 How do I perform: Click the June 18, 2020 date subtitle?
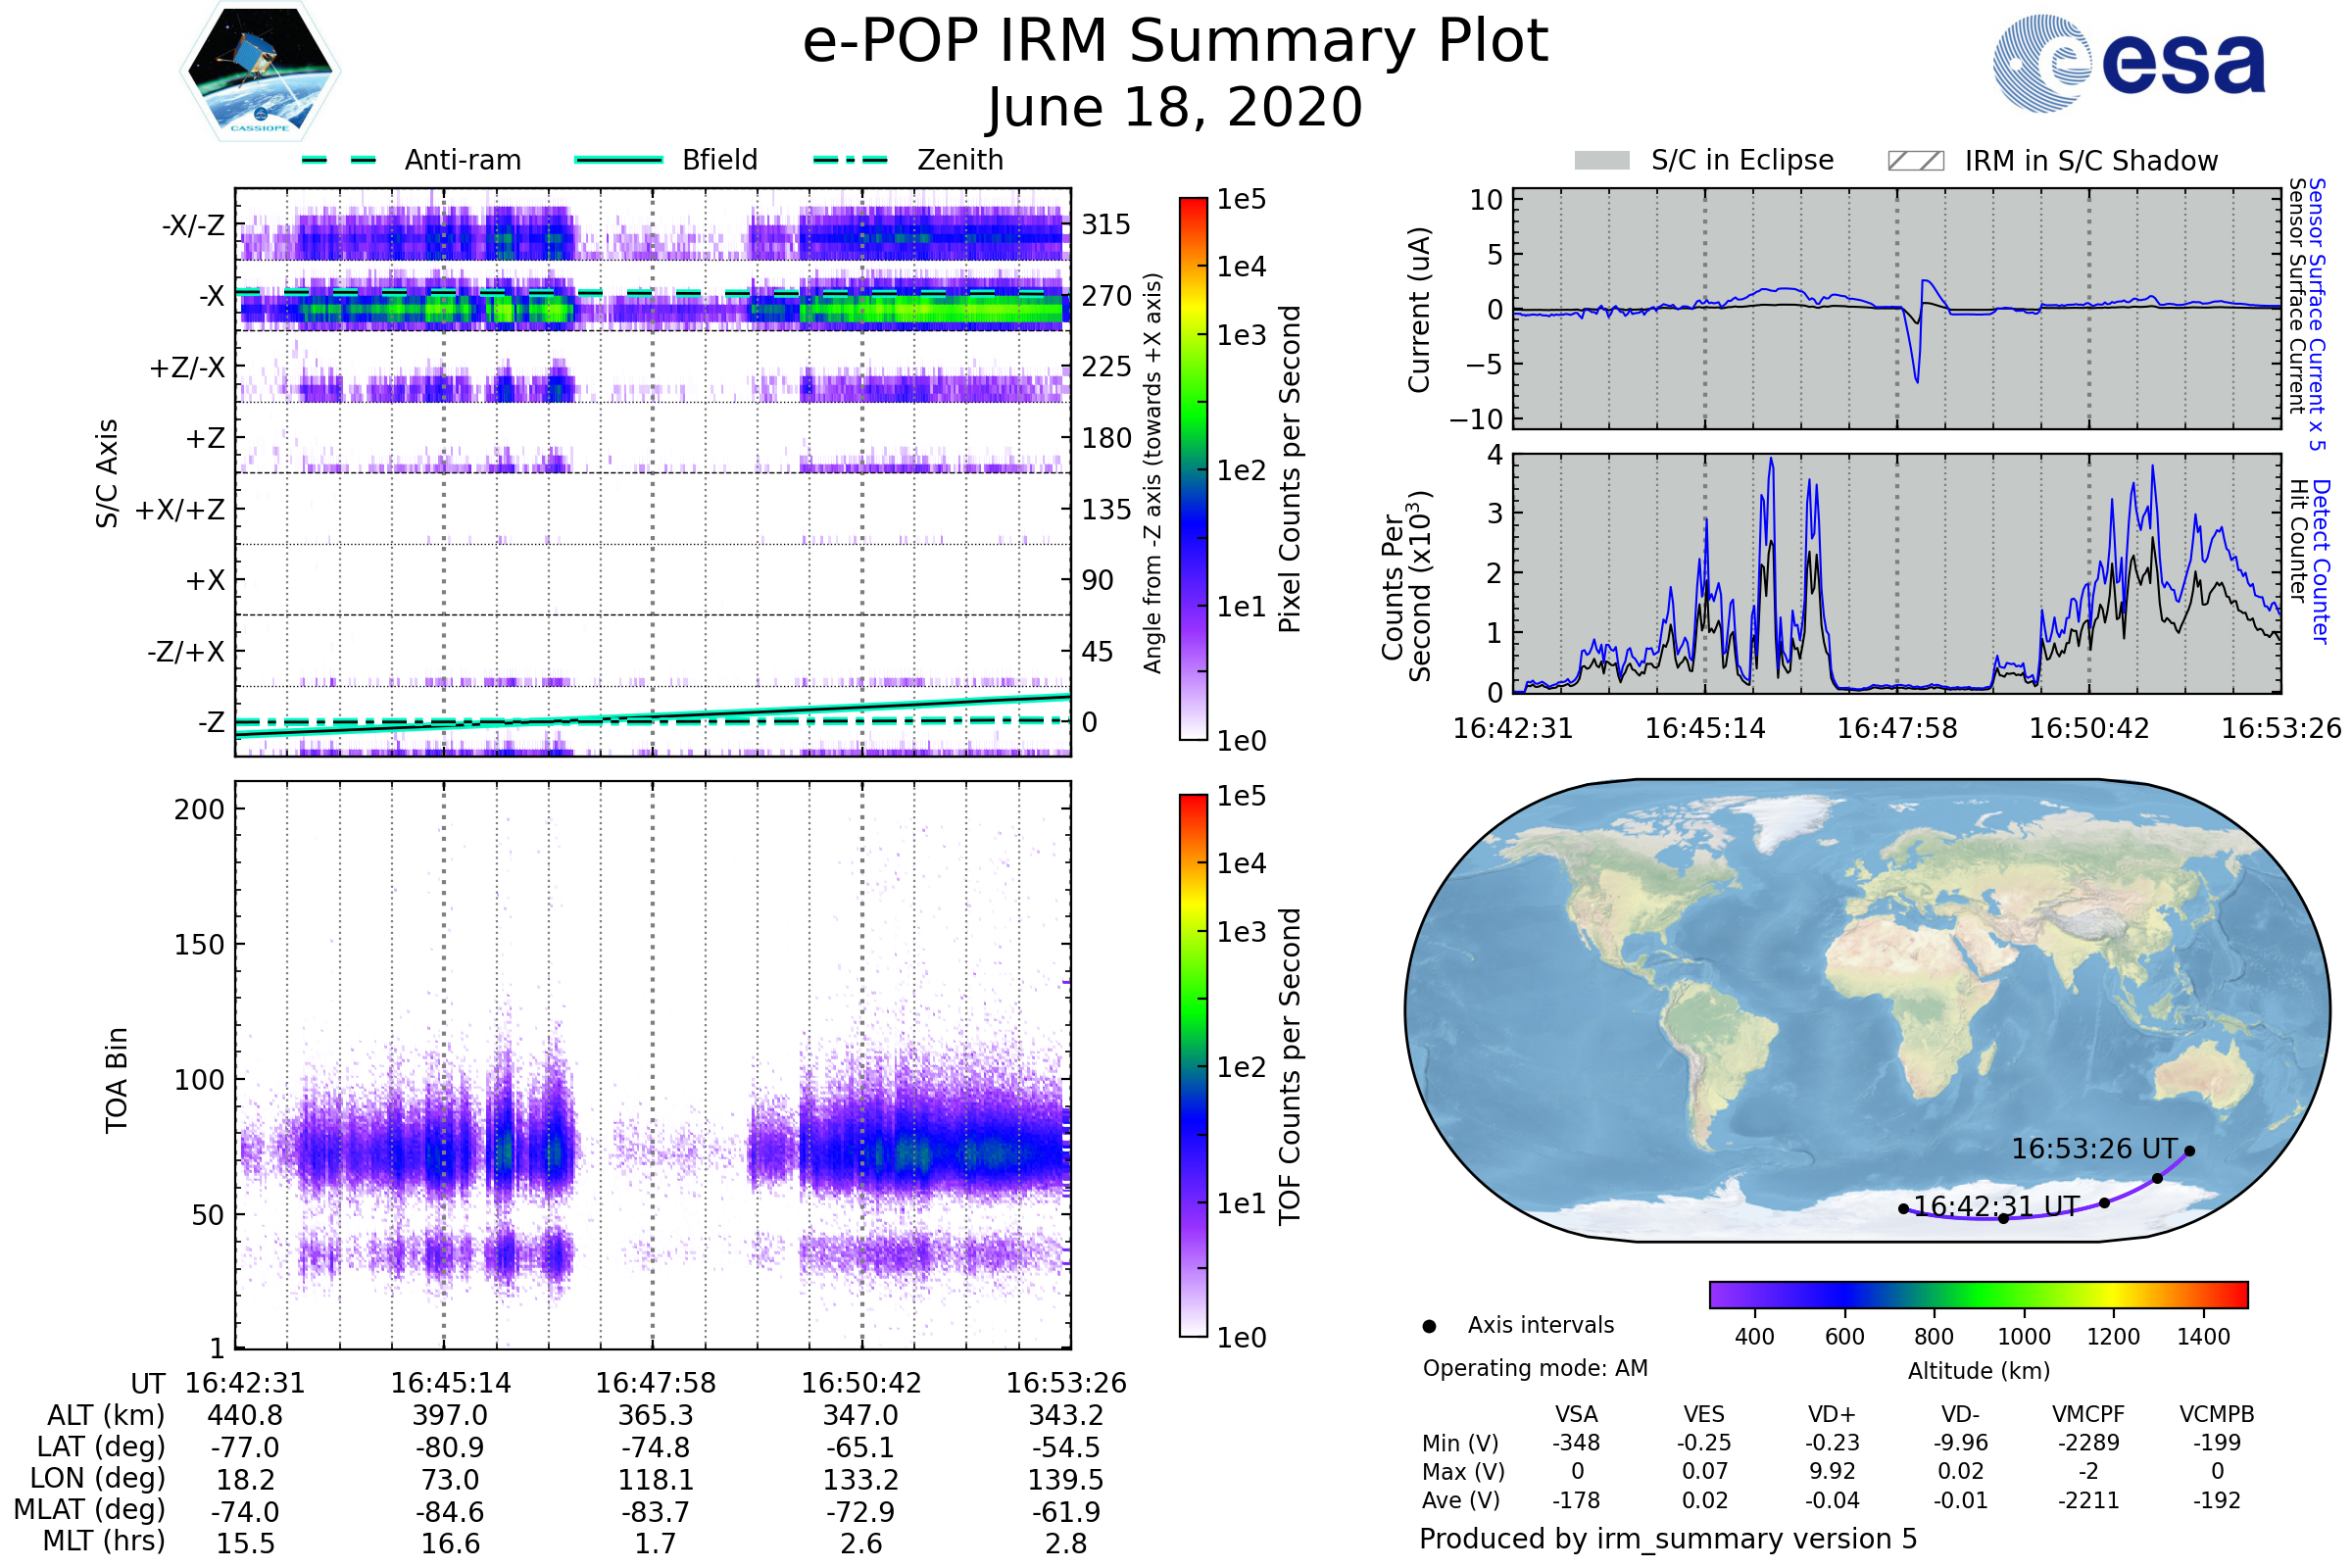[1175, 108]
